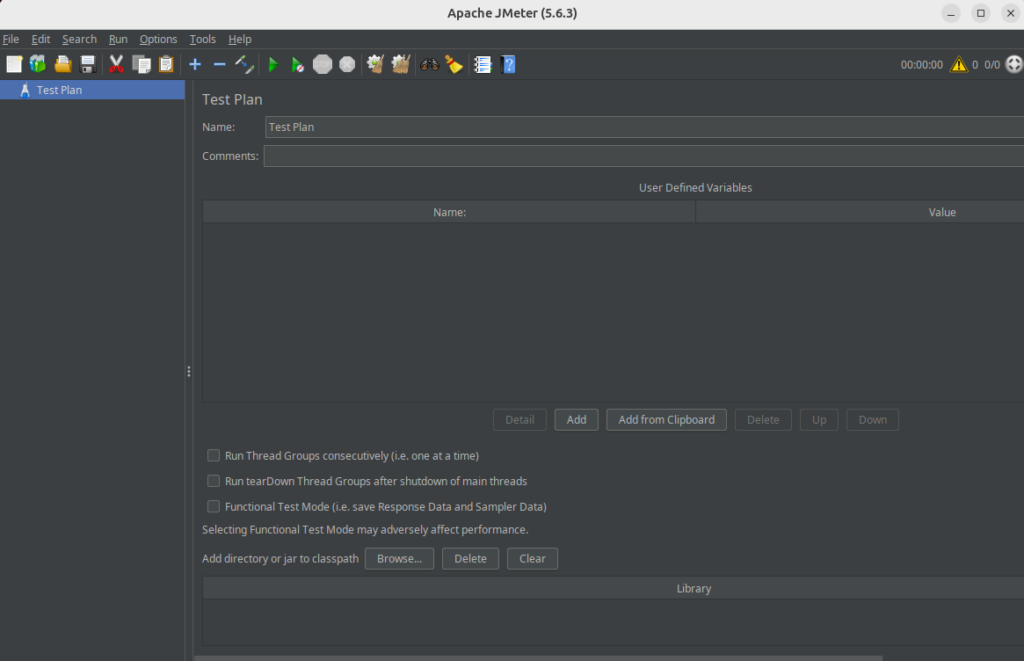Expand all tree nodes with plus icon

(194, 64)
